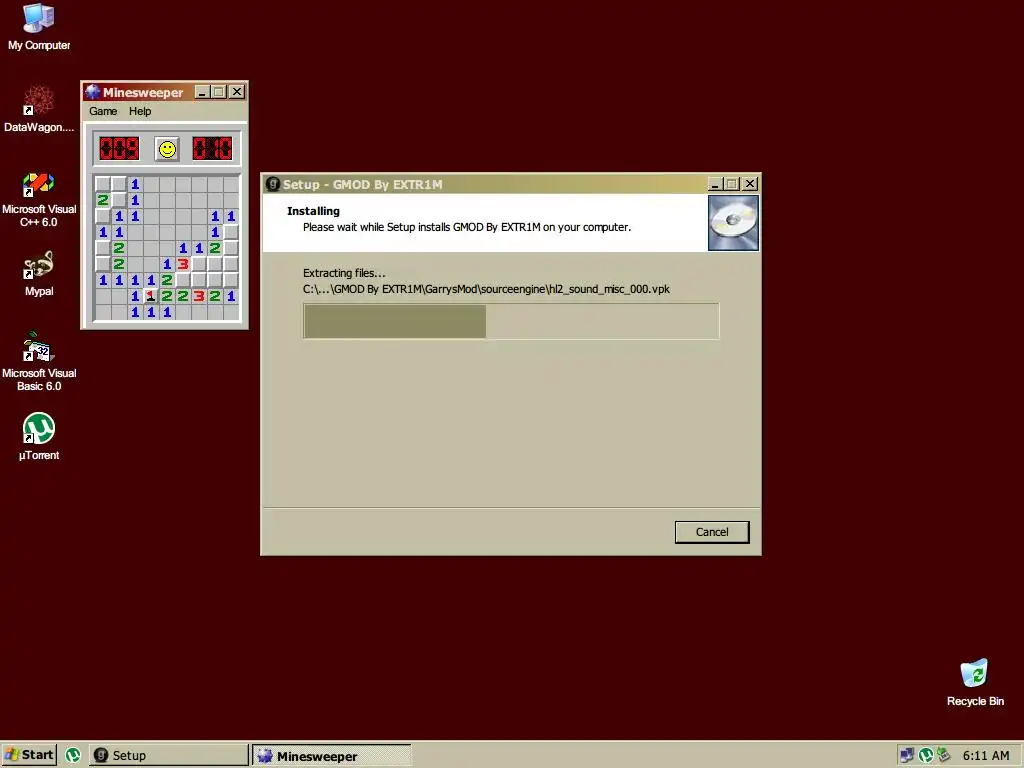This screenshot has height=768, width=1024.
Task: Click the hl2_sound_misc_000.vpk file path text
Action: tap(486, 289)
